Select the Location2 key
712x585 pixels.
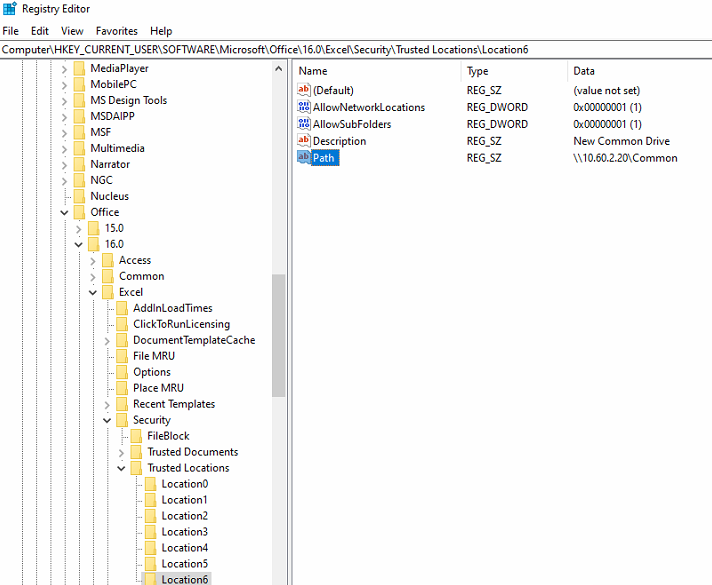pos(184,516)
